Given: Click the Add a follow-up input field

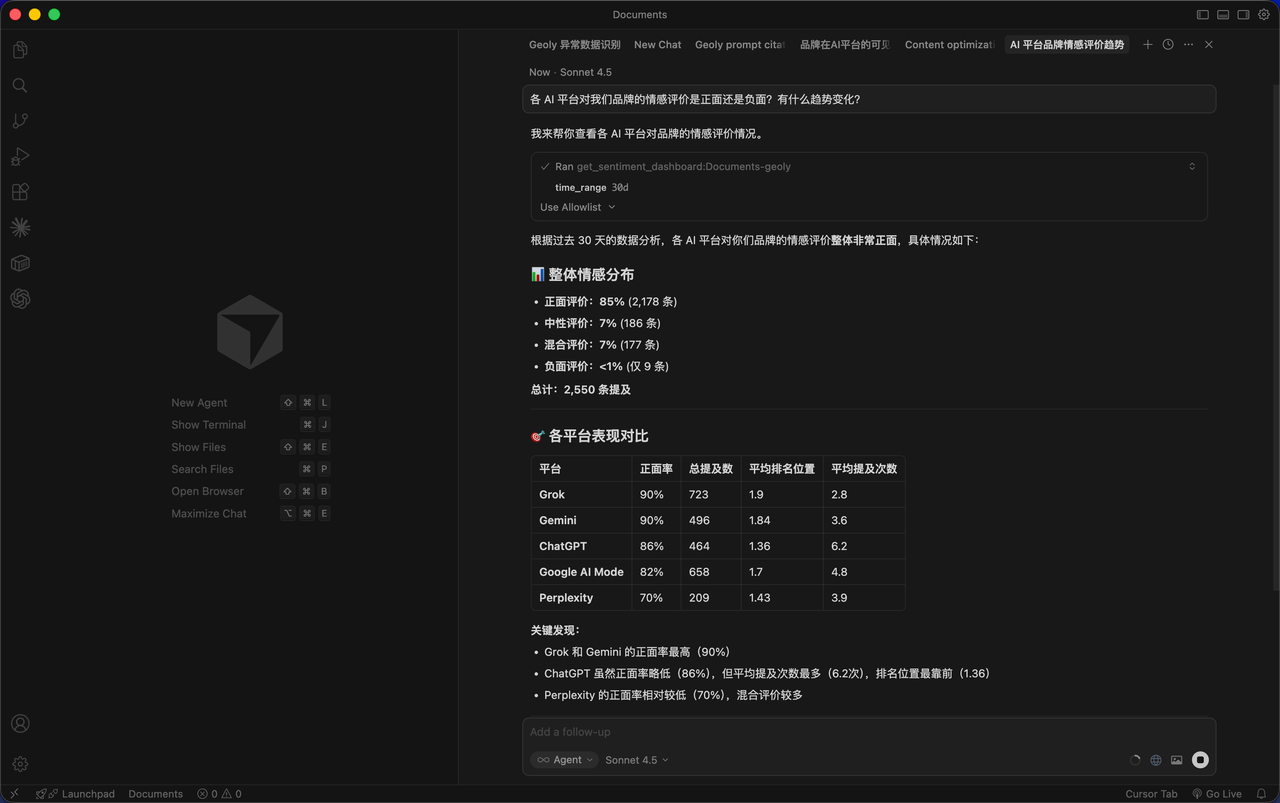Looking at the screenshot, I should tap(868, 732).
